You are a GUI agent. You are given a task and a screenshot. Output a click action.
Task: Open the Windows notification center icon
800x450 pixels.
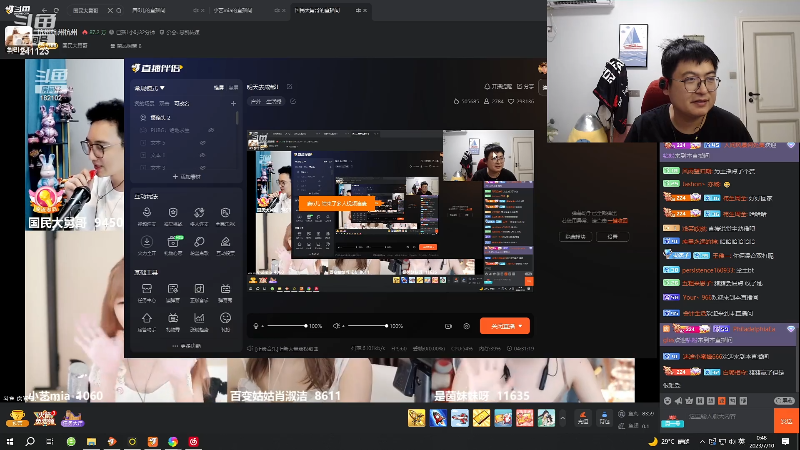tap(786, 441)
